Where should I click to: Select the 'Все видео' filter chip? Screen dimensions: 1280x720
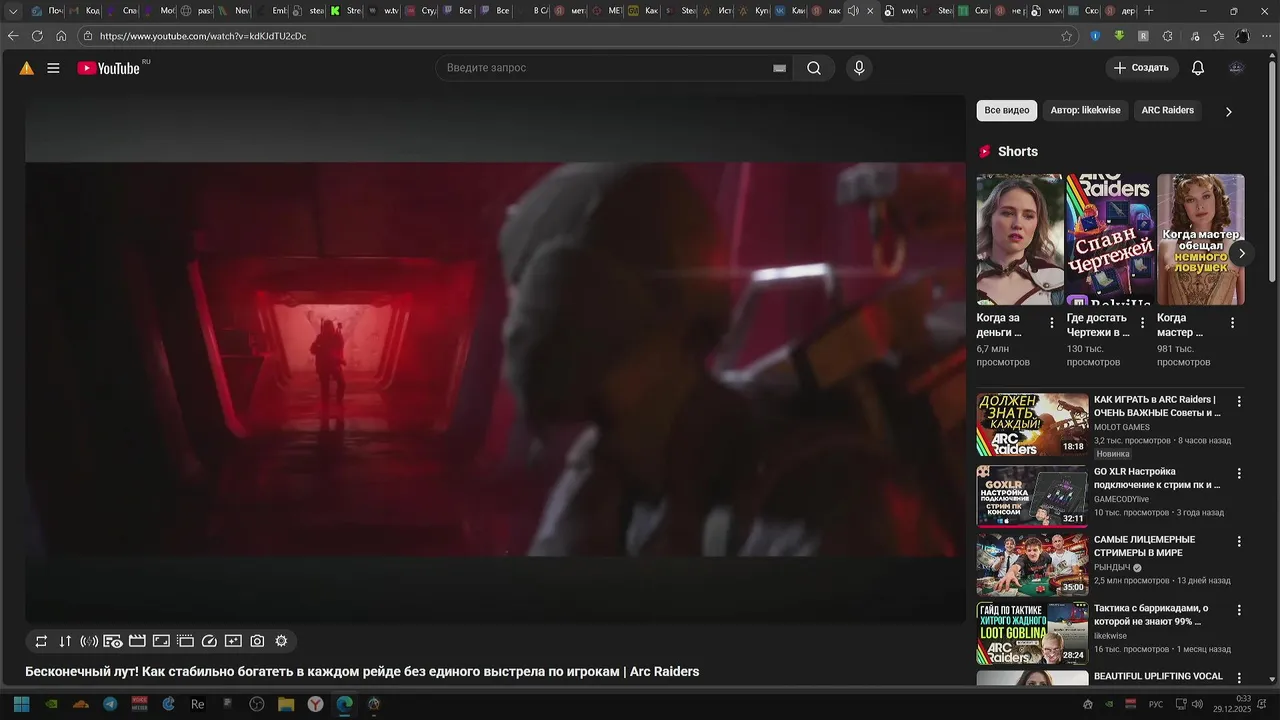pos(1007,111)
